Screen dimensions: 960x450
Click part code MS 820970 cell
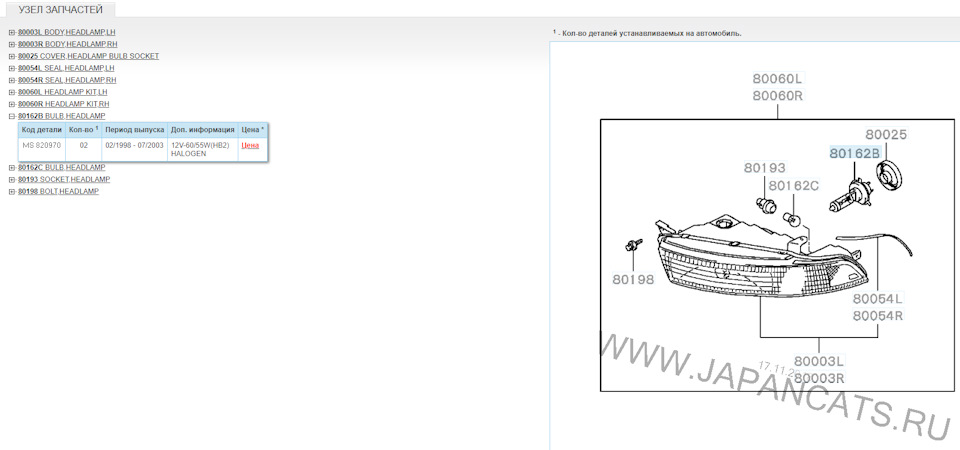[x=42, y=149]
